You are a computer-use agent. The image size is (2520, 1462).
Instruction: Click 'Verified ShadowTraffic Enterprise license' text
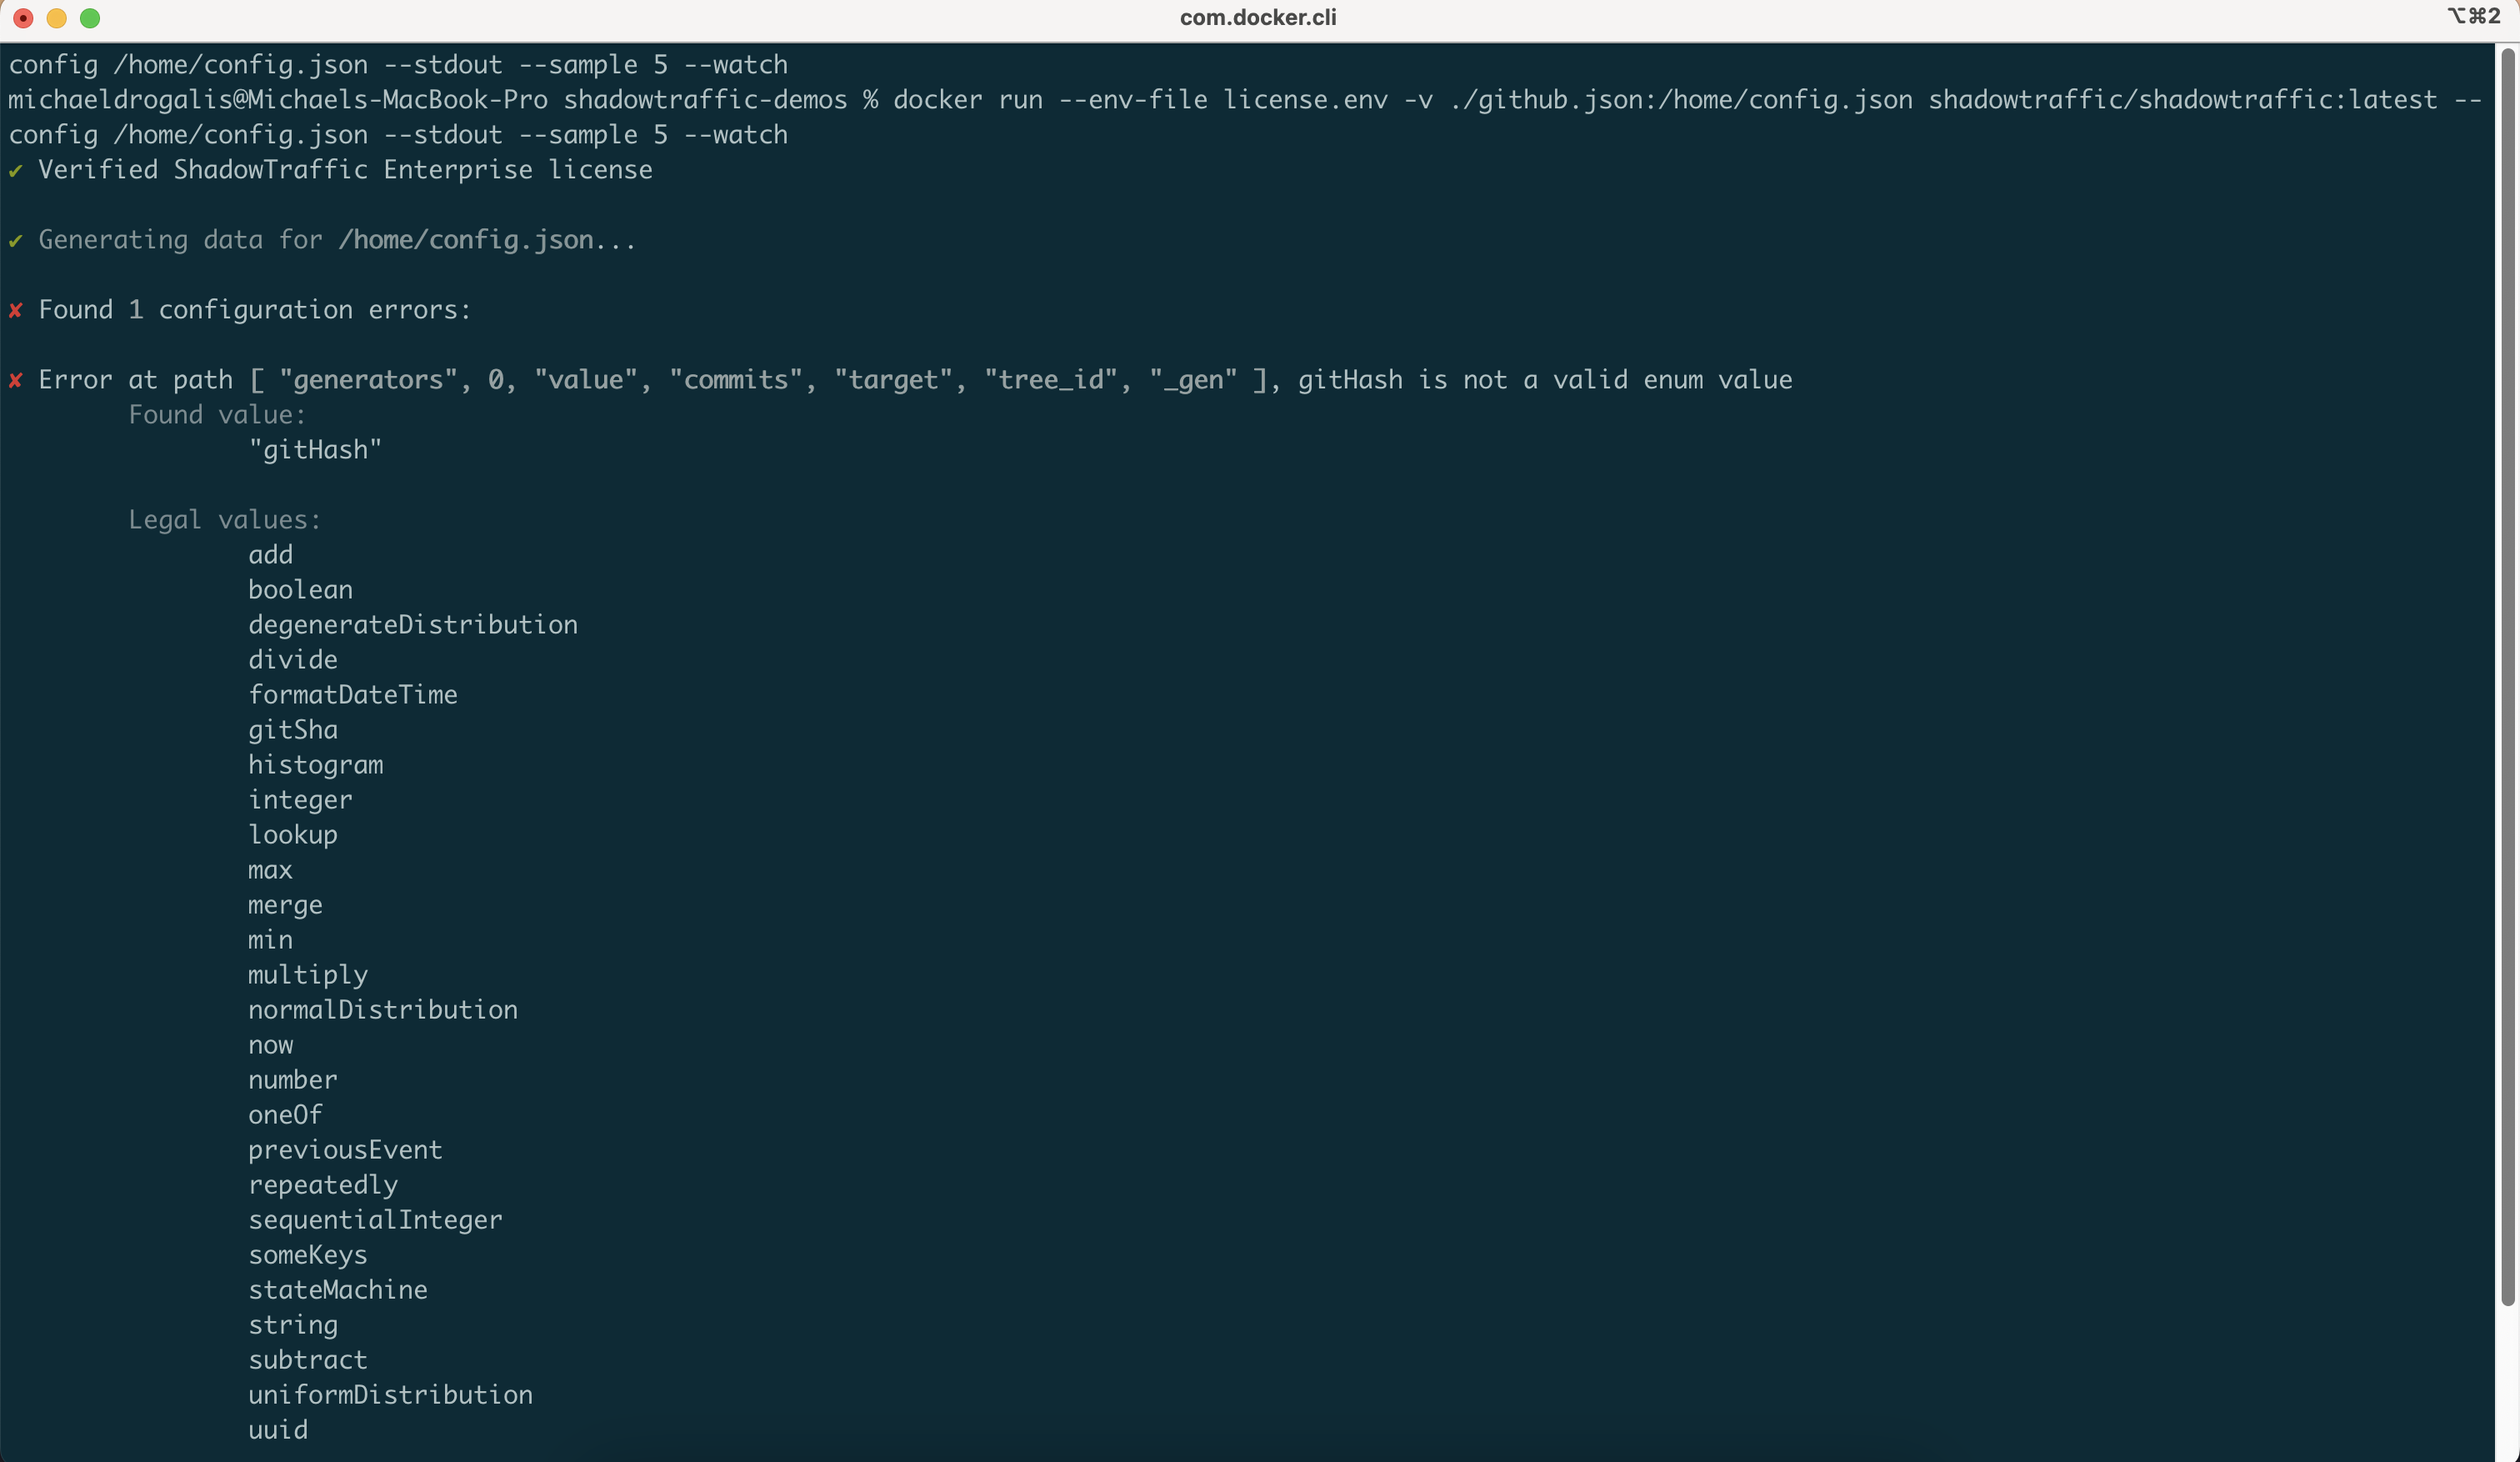(x=345, y=170)
